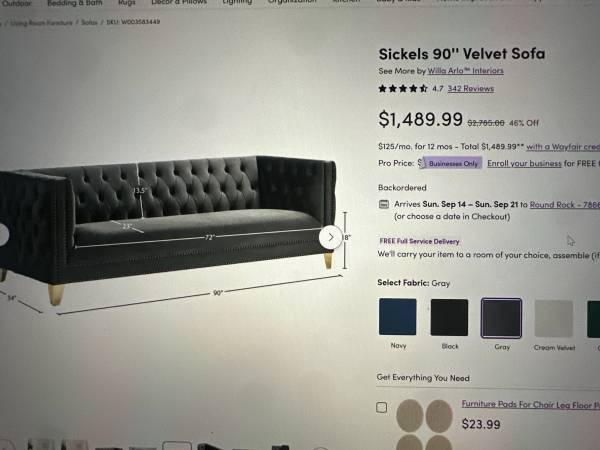Go to Sofas breadcrumb
The image size is (600, 450).
[x=89, y=22]
